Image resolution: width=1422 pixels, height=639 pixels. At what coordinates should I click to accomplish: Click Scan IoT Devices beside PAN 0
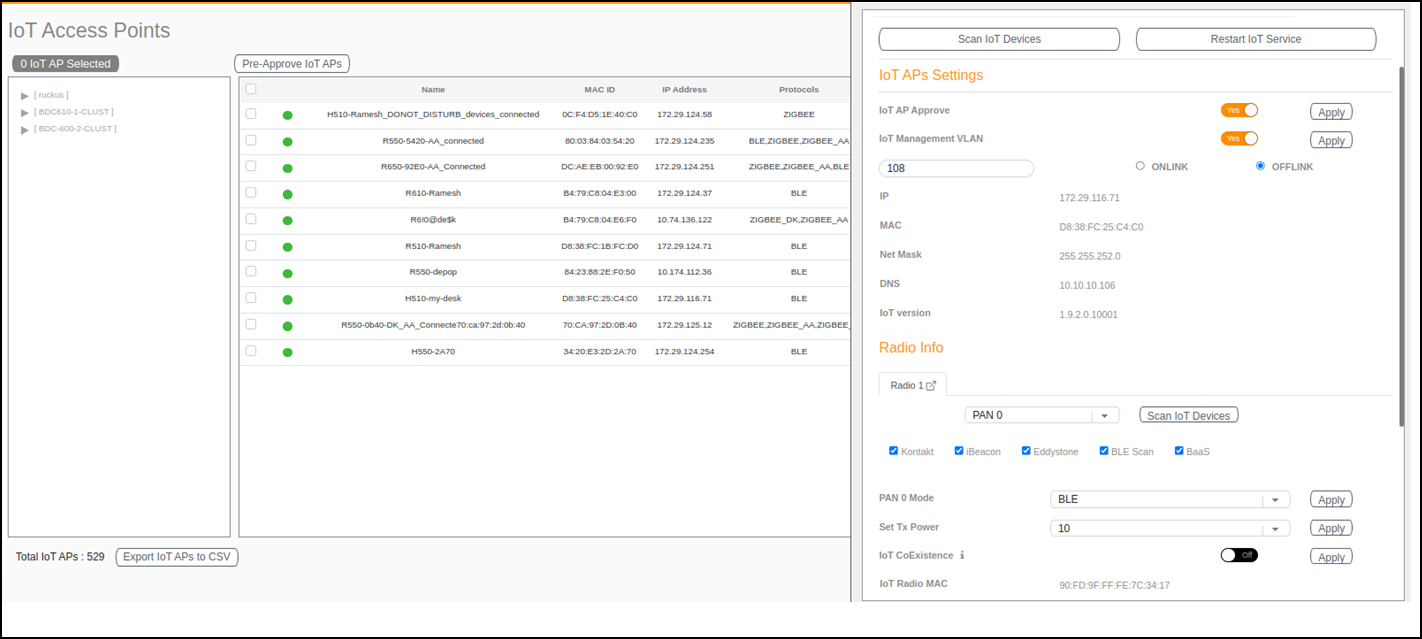[1189, 415]
